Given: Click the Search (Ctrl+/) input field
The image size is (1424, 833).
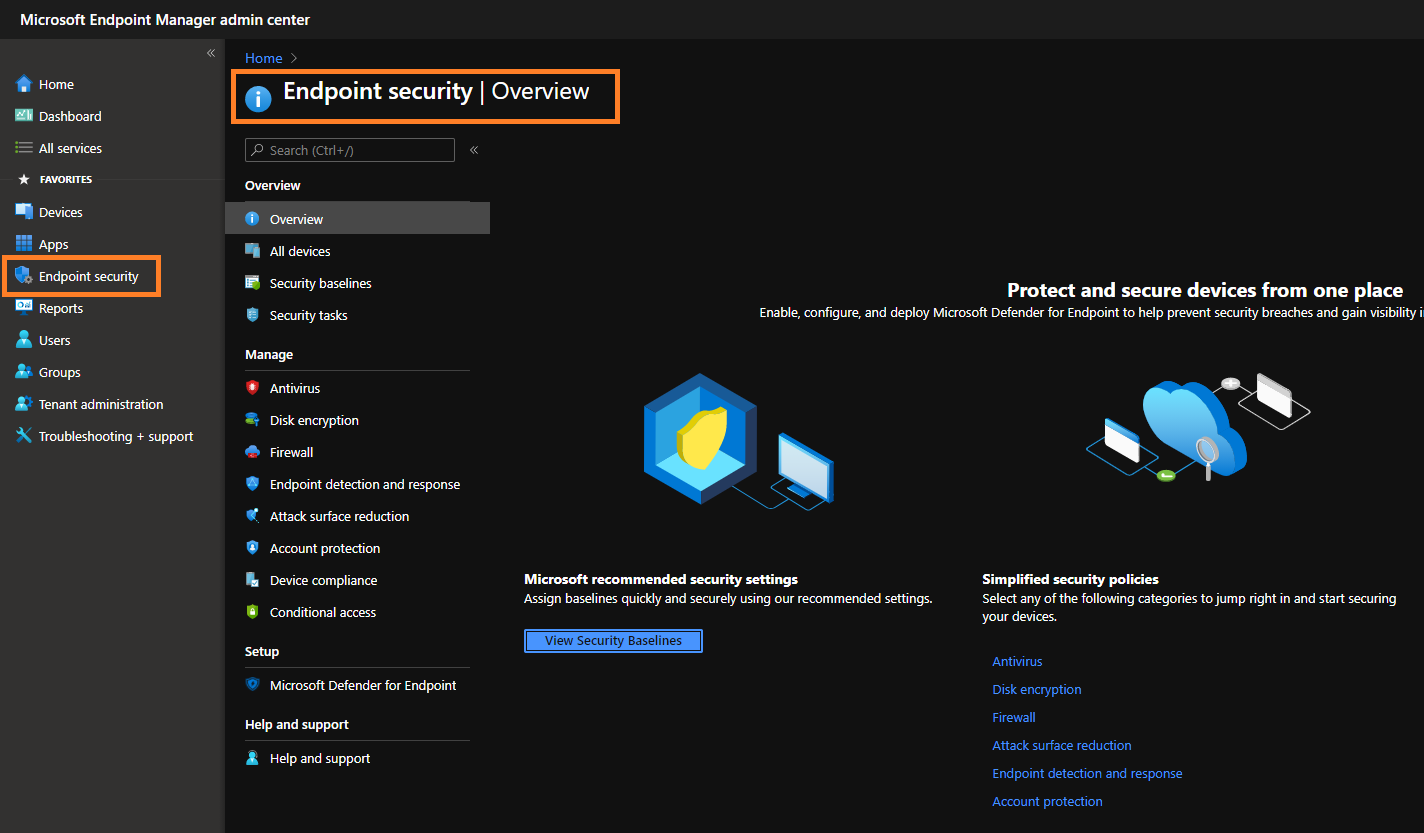Looking at the screenshot, I should [x=350, y=150].
